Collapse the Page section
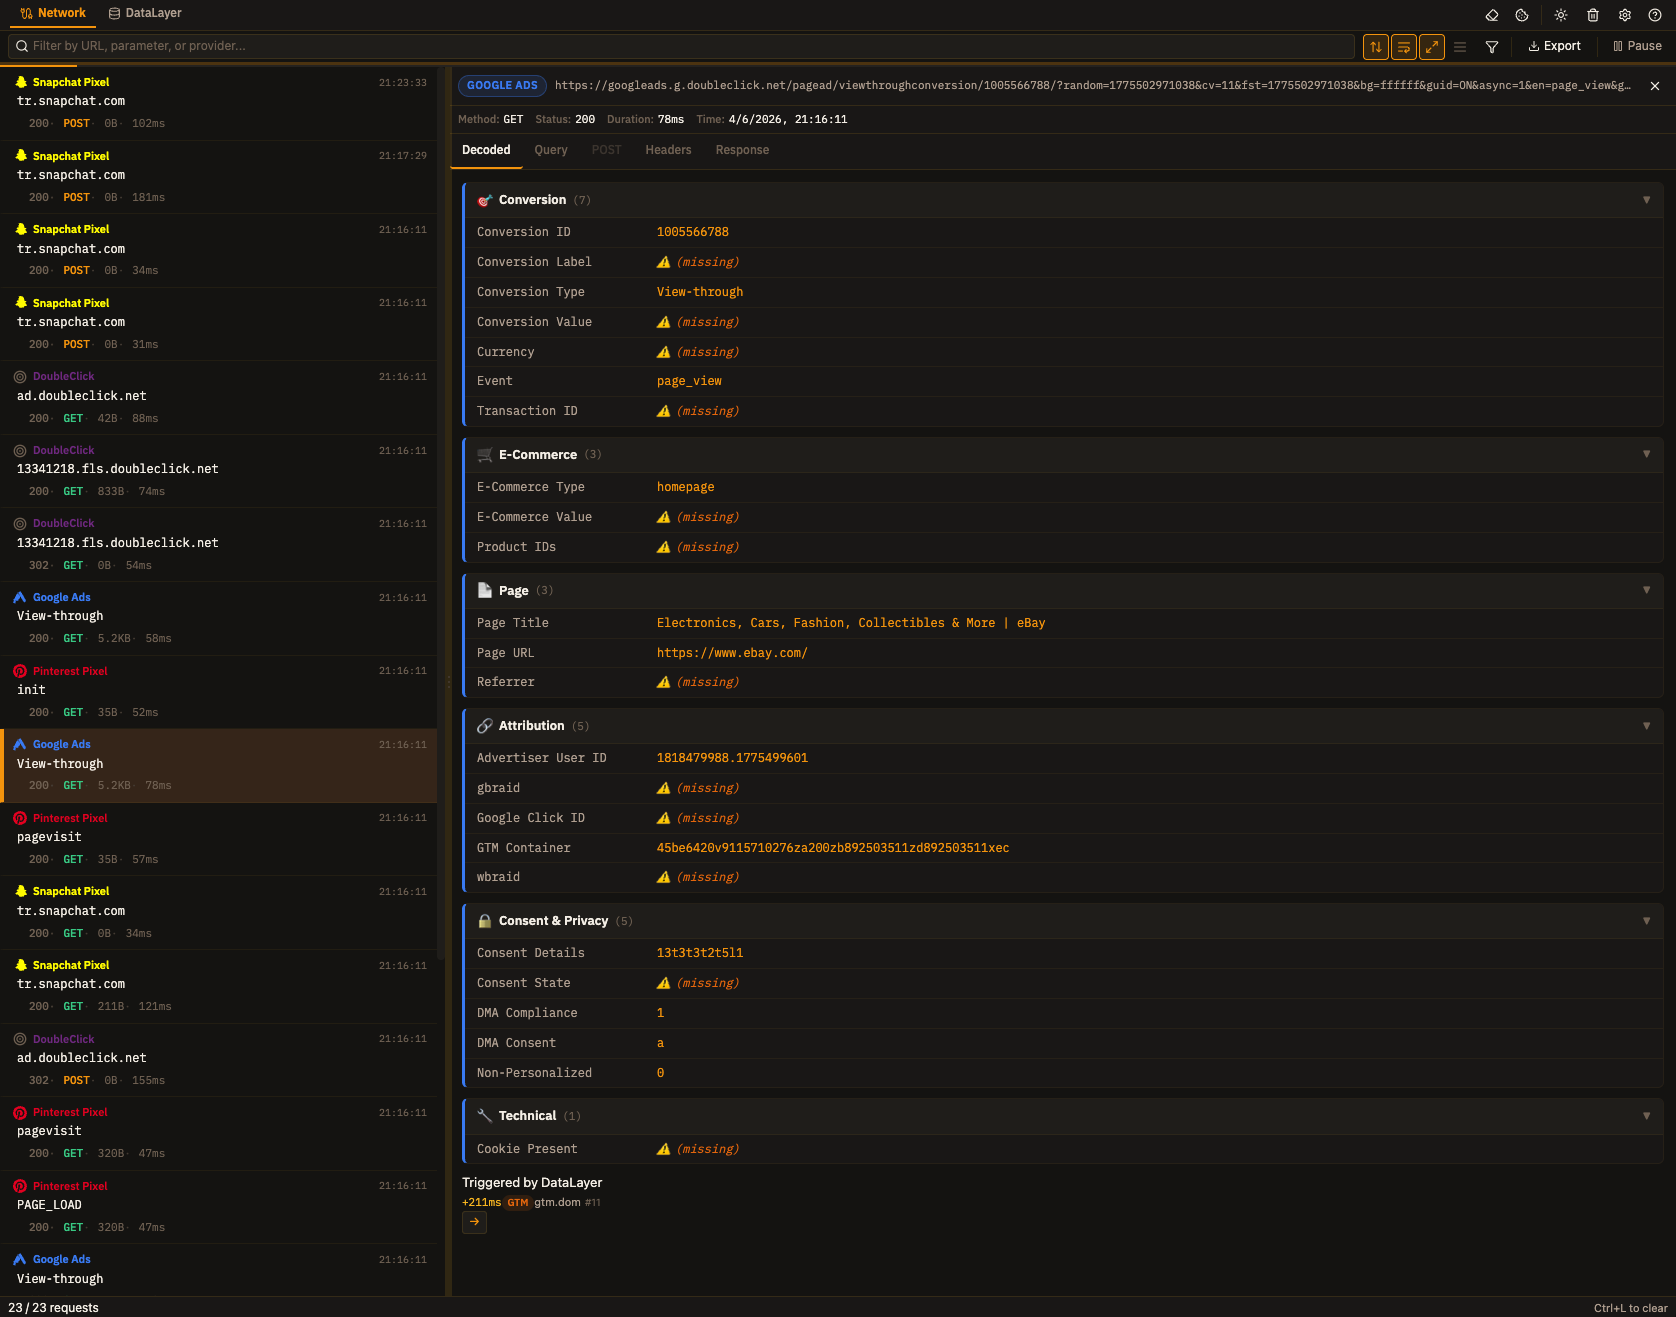 point(1647,590)
